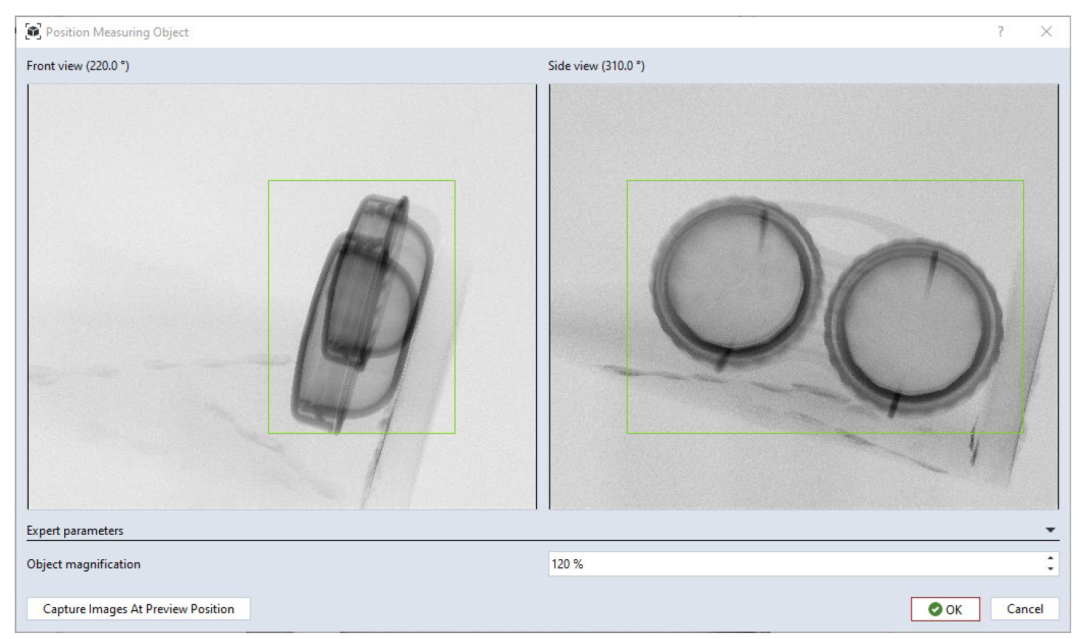
Task: Expand Expert parameters using the arrow
Action: (1049, 531)
